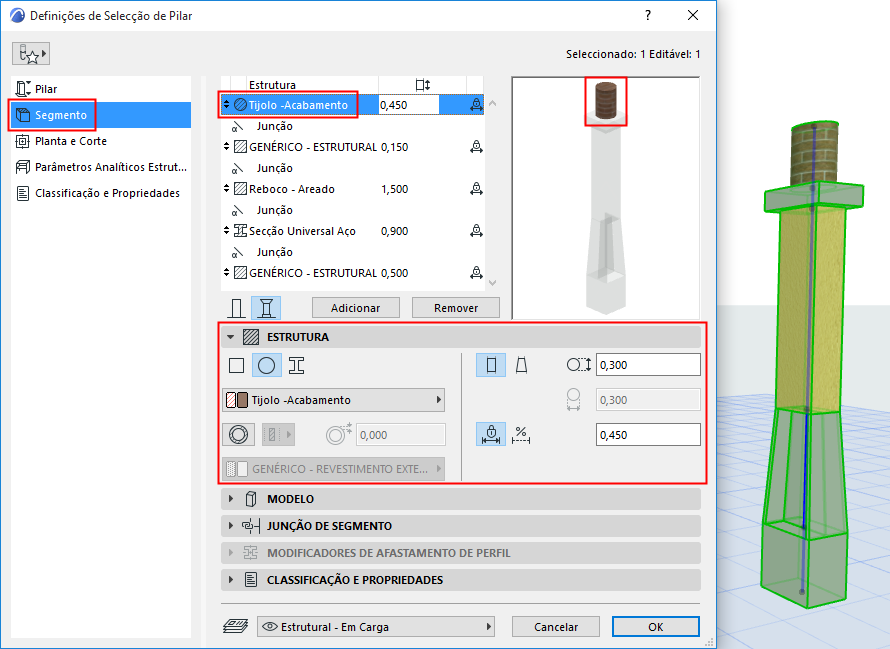The width and height of the screenshot is (890, 649).
Task: Toggle Tijolo -Acabamento row lock icon
Action: coord(476,103)
